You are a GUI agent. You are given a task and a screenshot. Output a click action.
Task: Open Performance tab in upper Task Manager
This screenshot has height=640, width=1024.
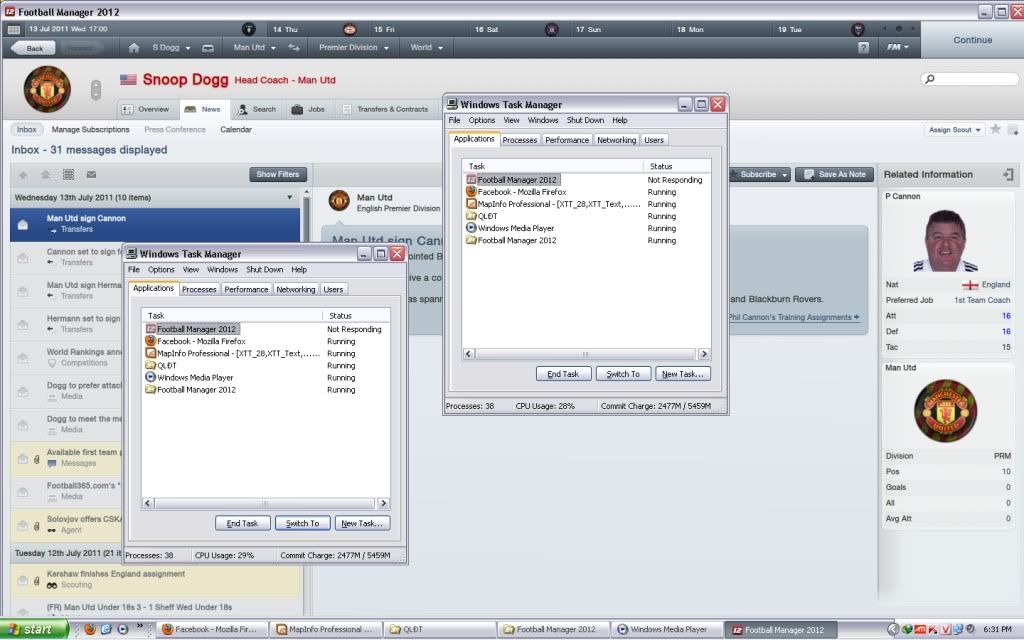pos(567,140)
